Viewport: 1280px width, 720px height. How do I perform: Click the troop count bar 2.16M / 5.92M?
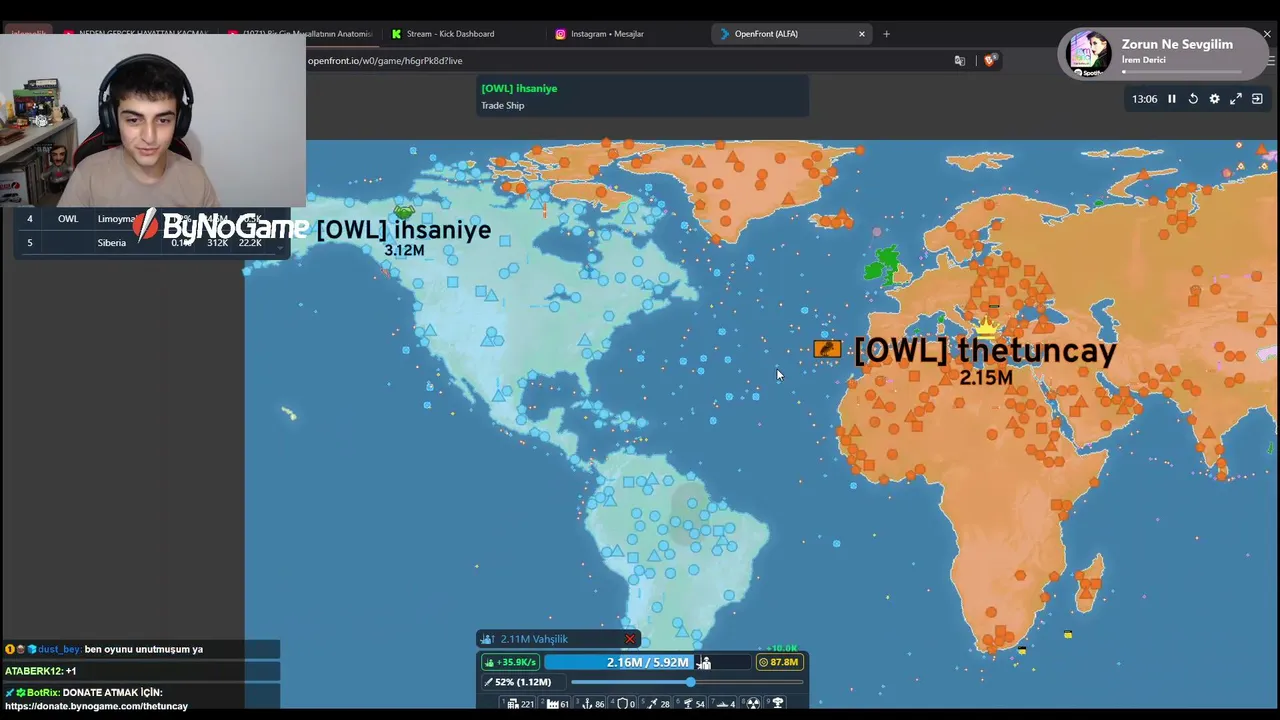tap(648, 662)
